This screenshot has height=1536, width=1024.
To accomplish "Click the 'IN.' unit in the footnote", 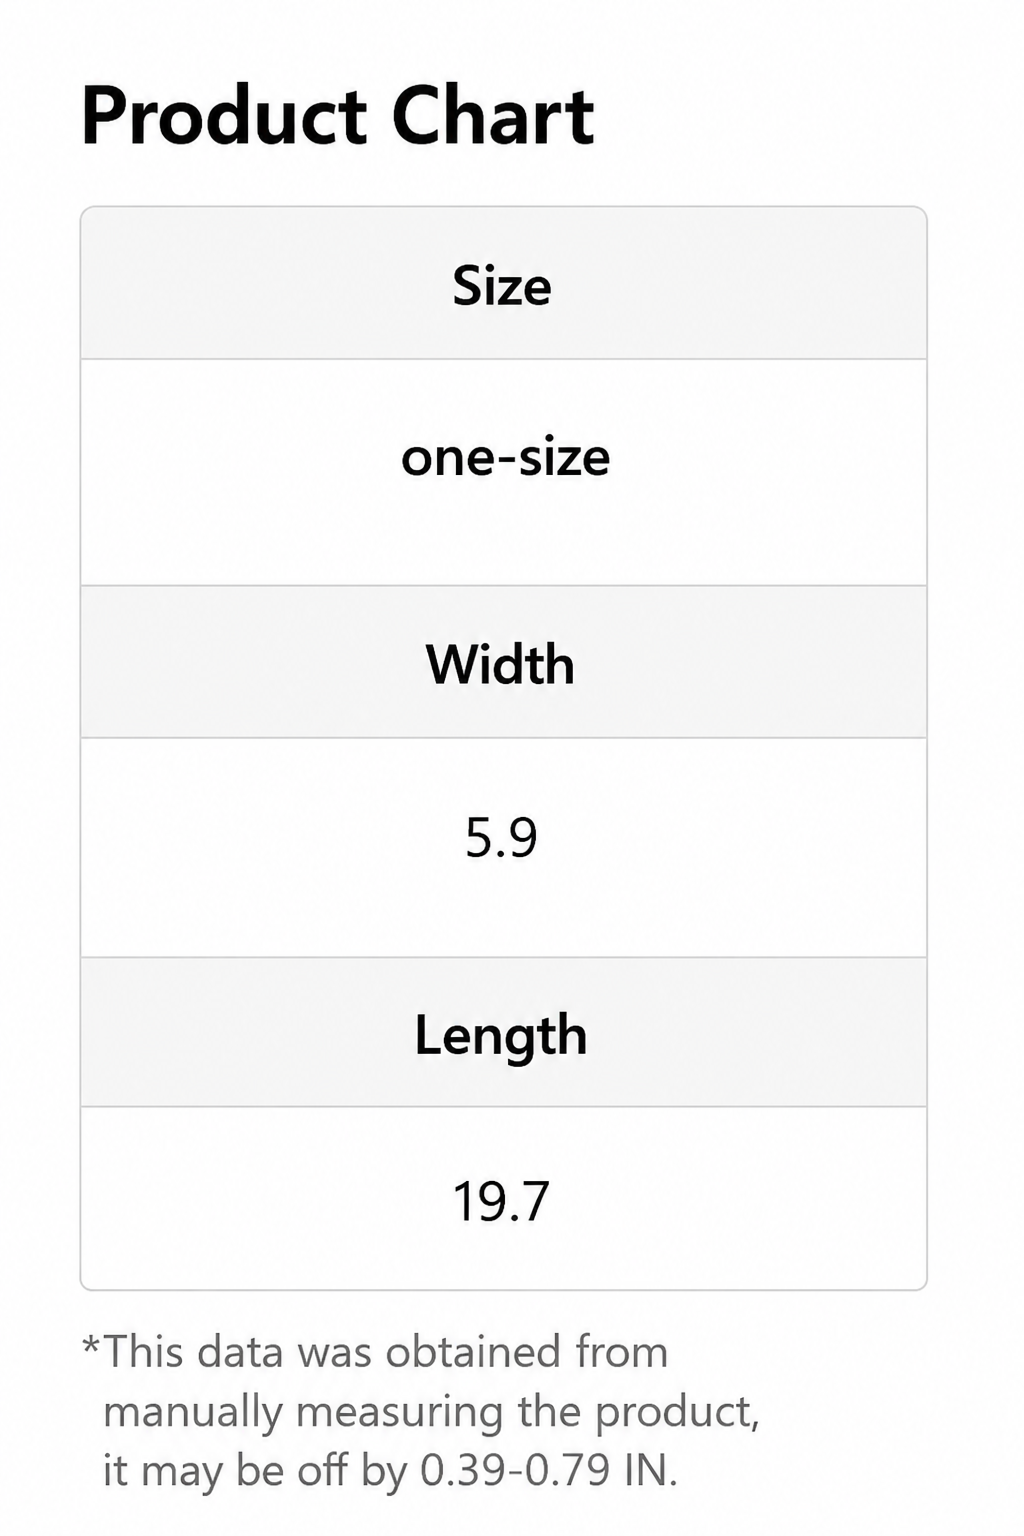I will pos(650,1470).
